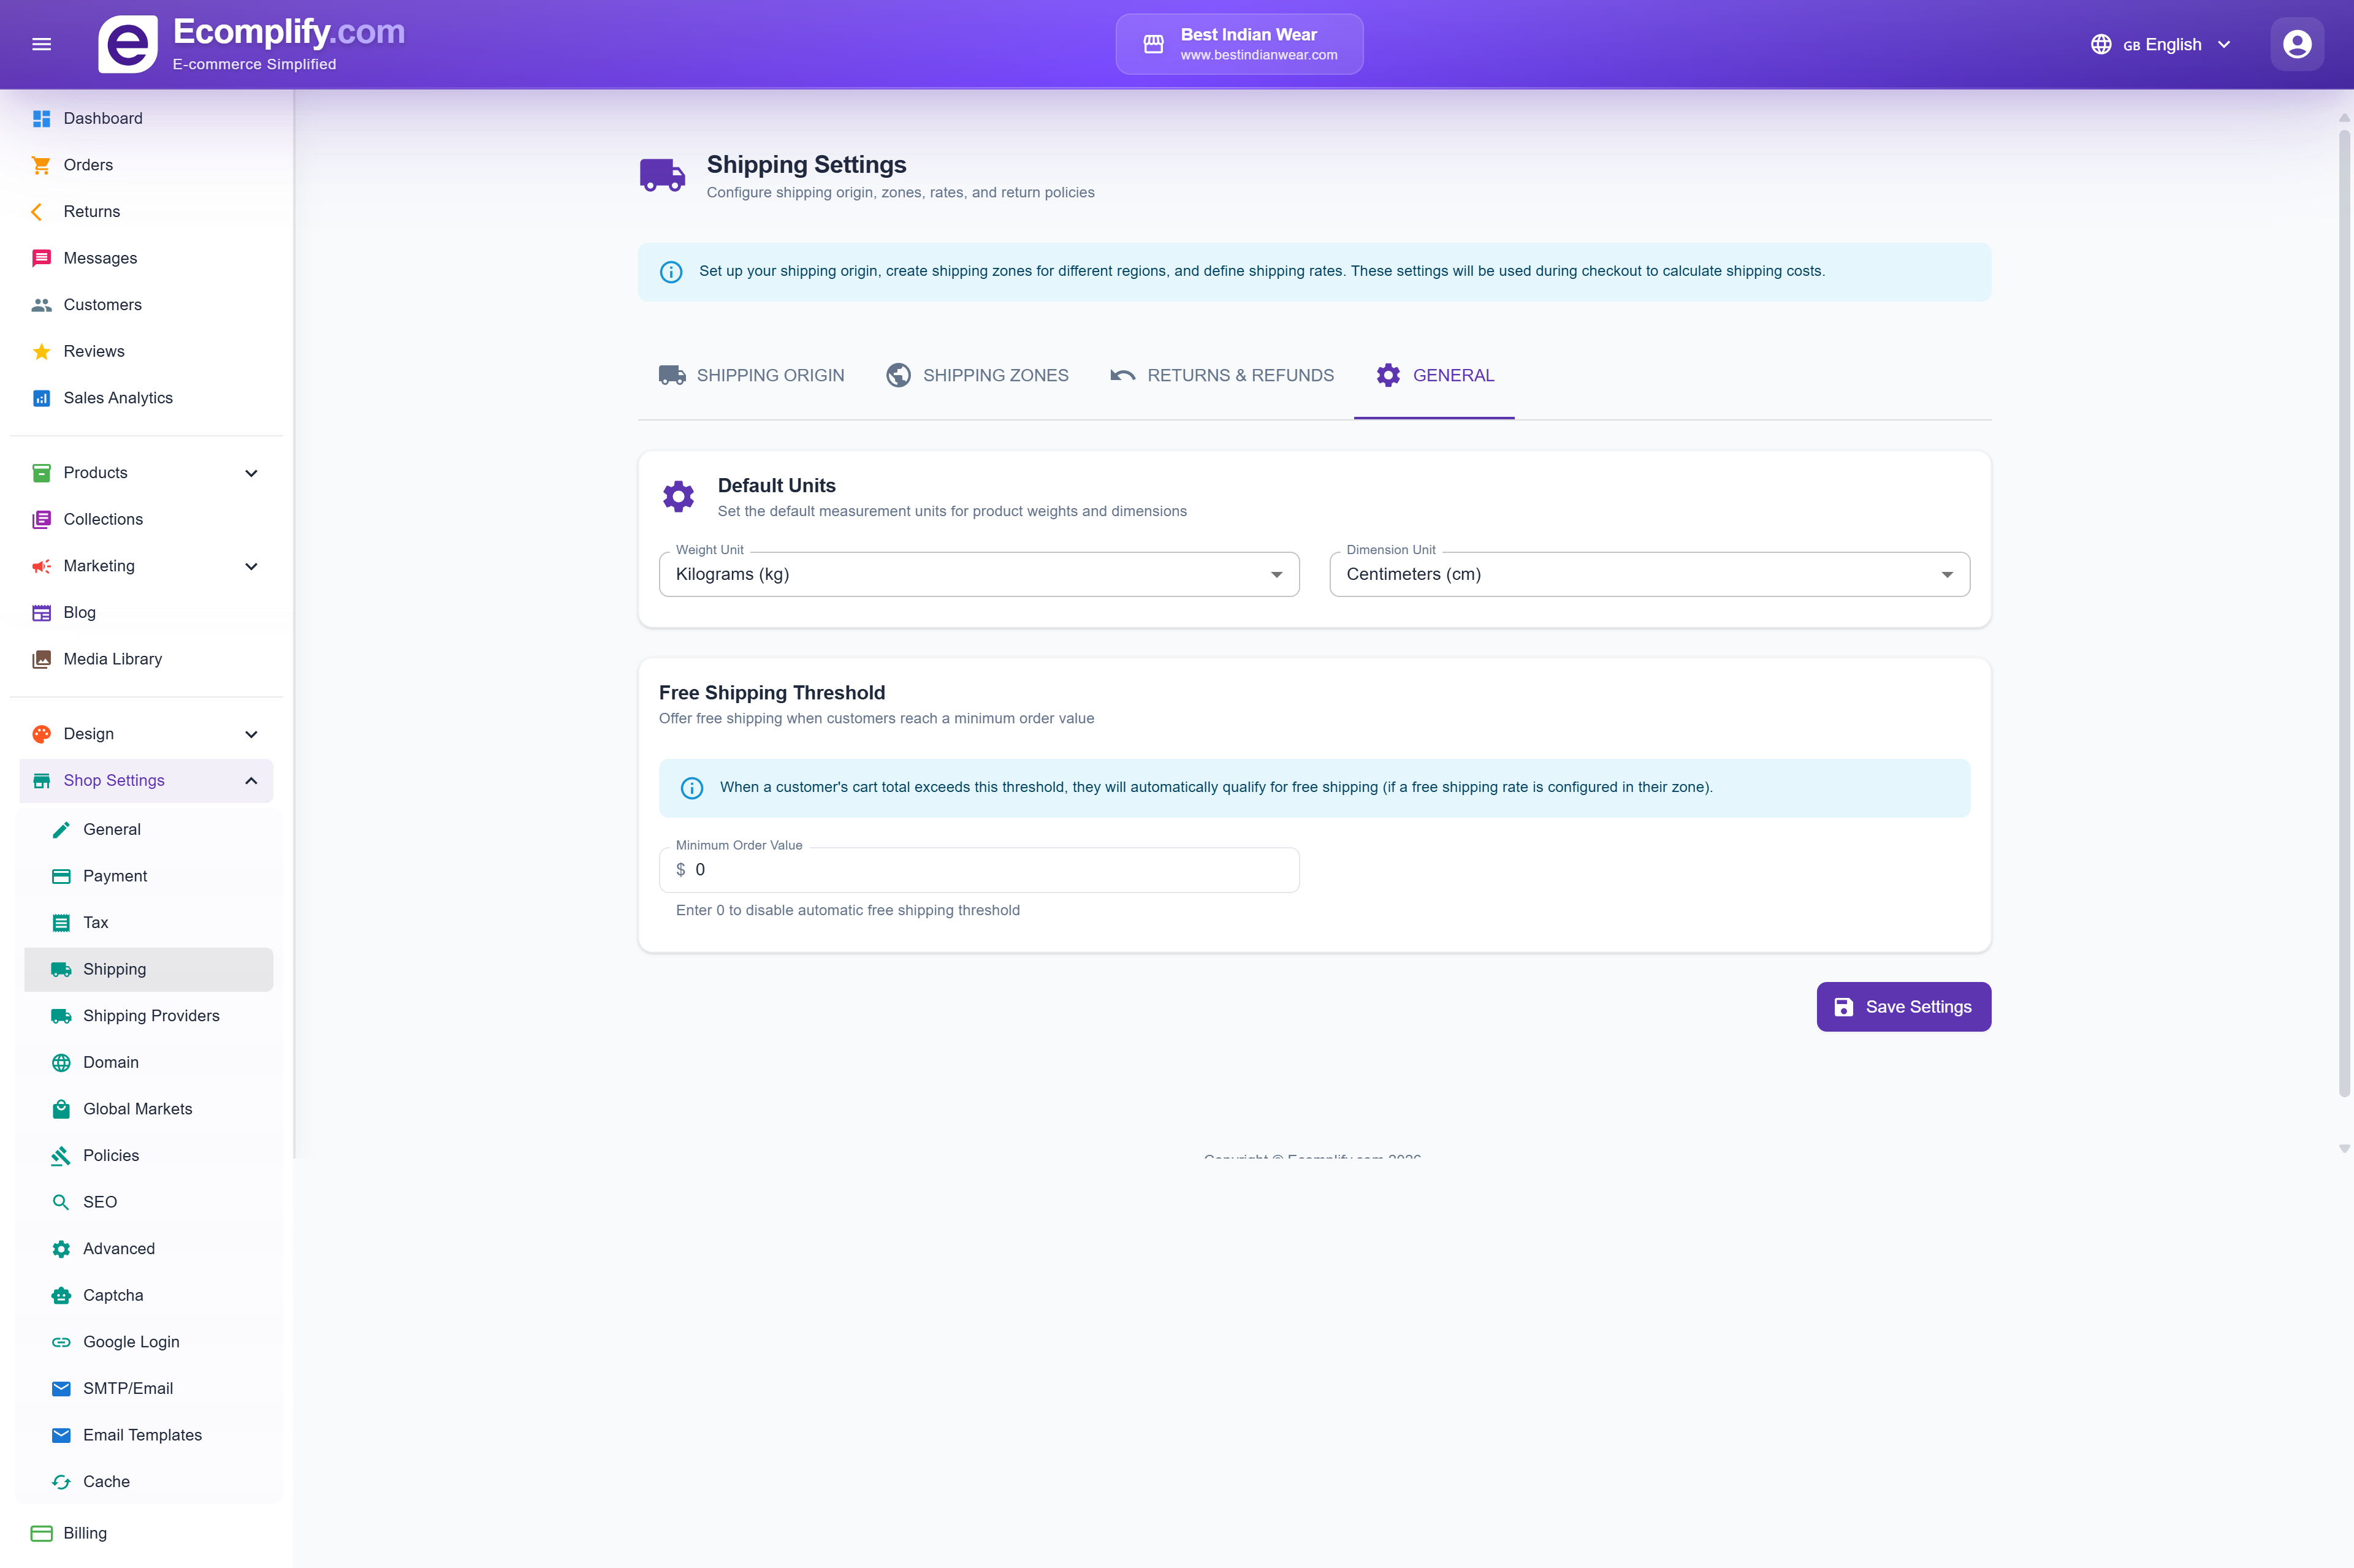Open Shipping Providers settings
Image resolution: width=2354 pixels, height=1568 pixels.
tap(151, 1015)
